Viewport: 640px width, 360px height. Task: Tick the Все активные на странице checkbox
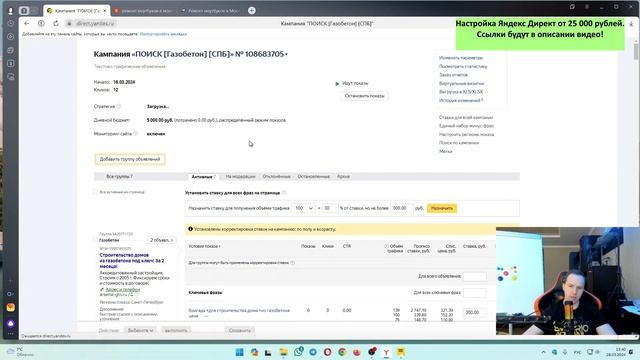(x=96, y=191)
